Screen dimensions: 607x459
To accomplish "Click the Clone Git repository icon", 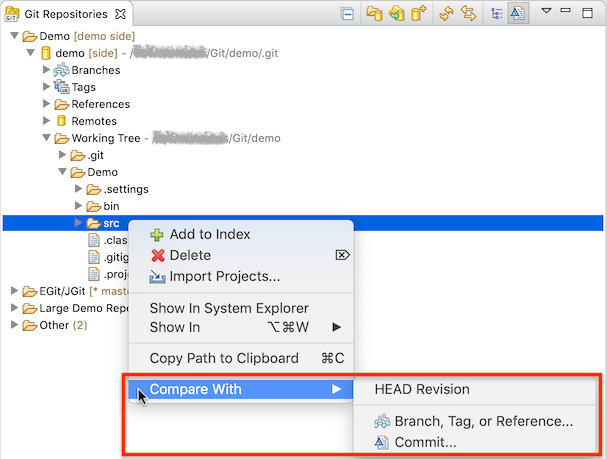I will (396, 14).
